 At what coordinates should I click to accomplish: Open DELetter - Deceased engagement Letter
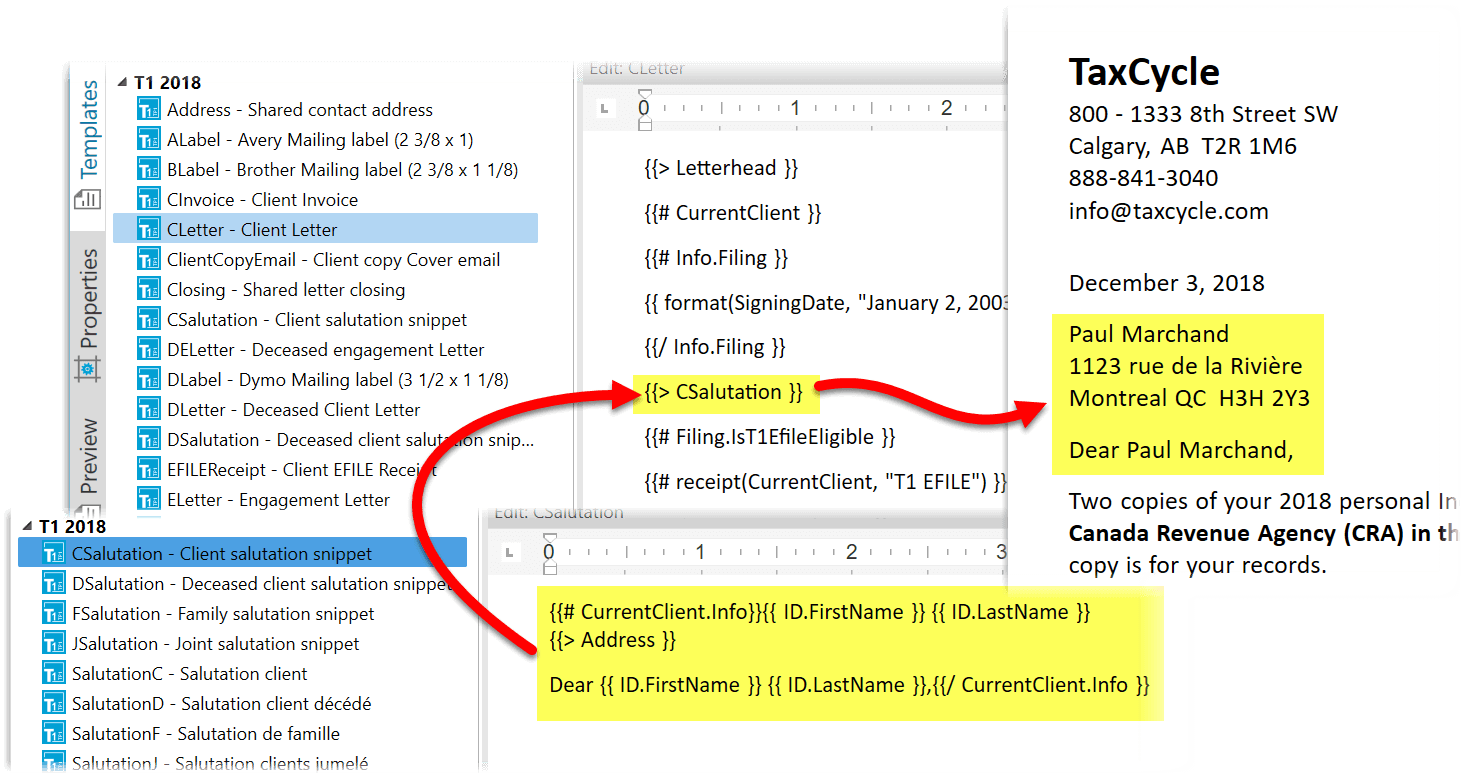coord(326,350)
